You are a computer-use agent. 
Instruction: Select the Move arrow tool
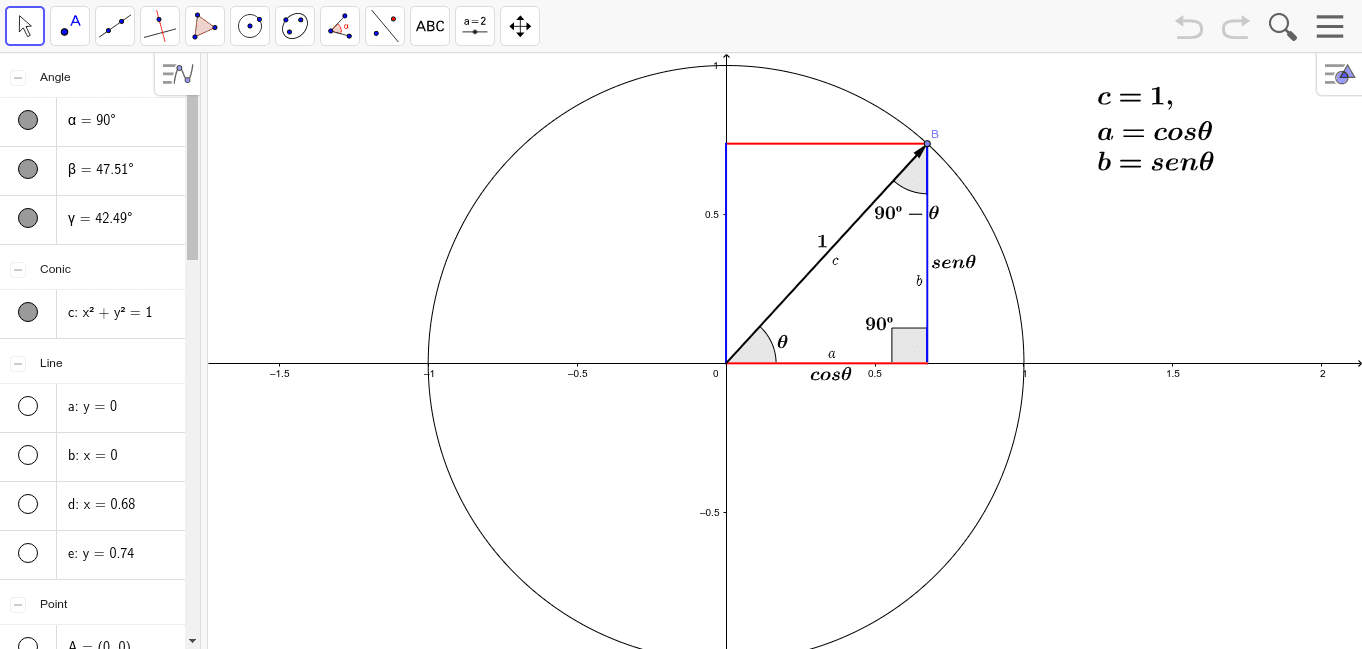(25, 26)
